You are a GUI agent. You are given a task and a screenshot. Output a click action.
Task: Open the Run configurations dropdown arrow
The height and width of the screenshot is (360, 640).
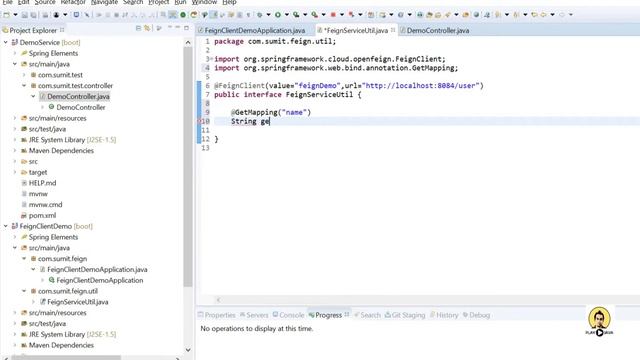click(287, 15)
